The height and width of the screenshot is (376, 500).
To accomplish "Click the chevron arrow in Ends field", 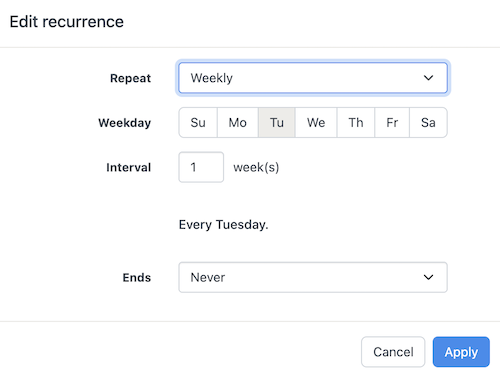I will pyautogui.click(x=428, y=277).
